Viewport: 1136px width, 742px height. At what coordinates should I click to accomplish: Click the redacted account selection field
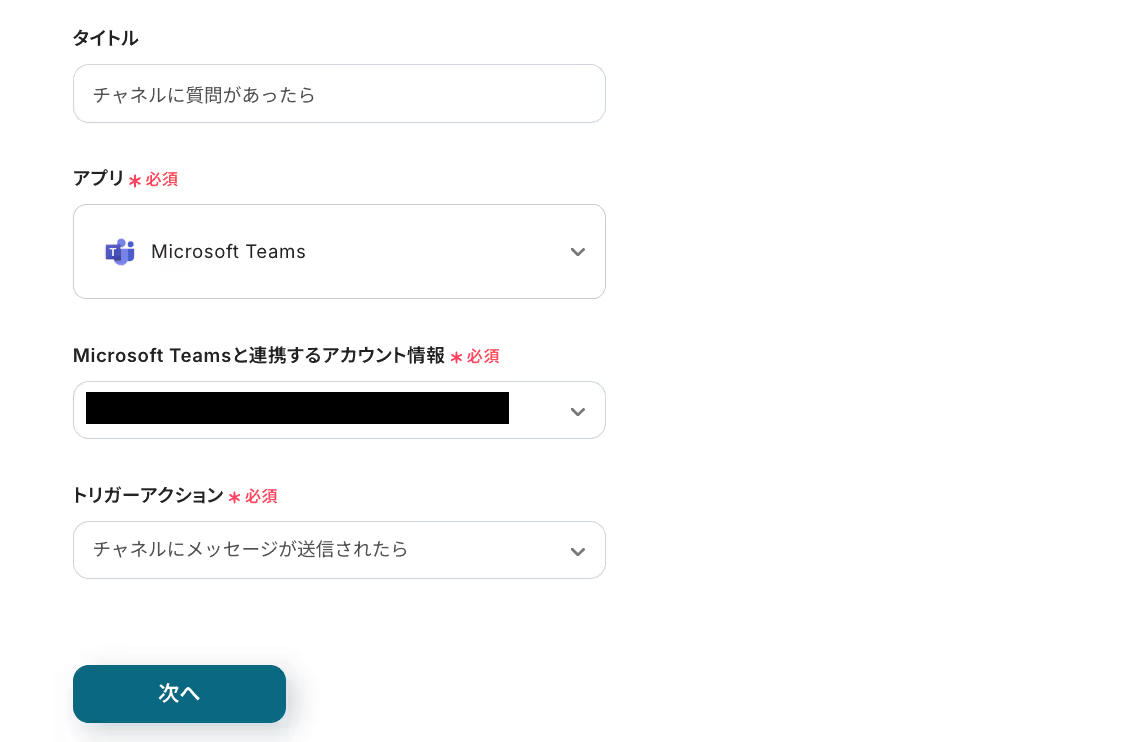(297, 409)
